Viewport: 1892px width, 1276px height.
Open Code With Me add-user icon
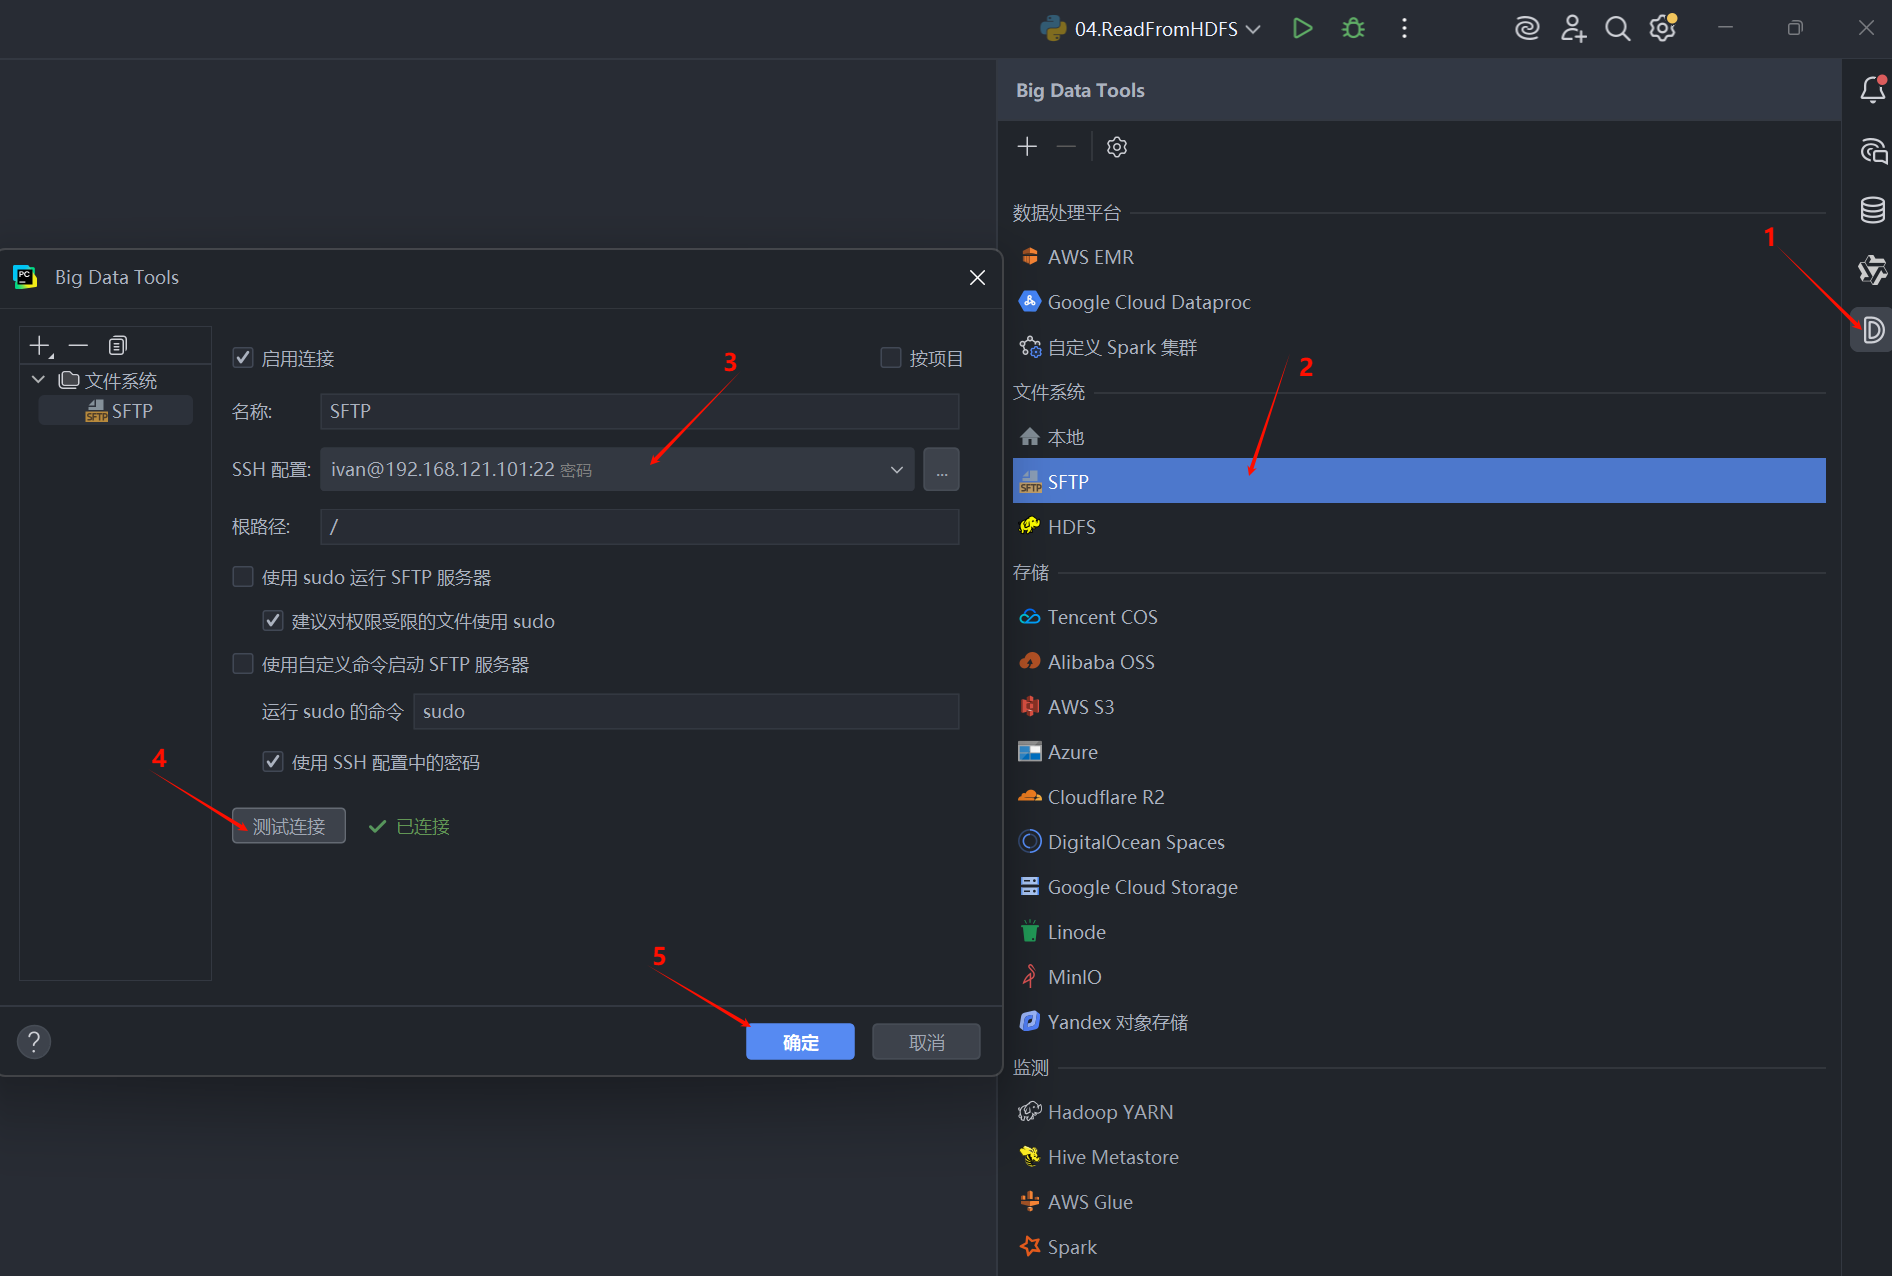click(1573, 28)
